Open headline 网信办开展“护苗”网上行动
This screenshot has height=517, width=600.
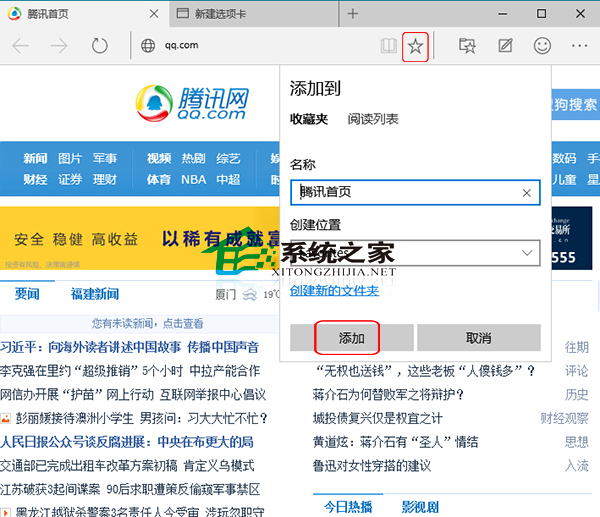click(x=133, y=395)
